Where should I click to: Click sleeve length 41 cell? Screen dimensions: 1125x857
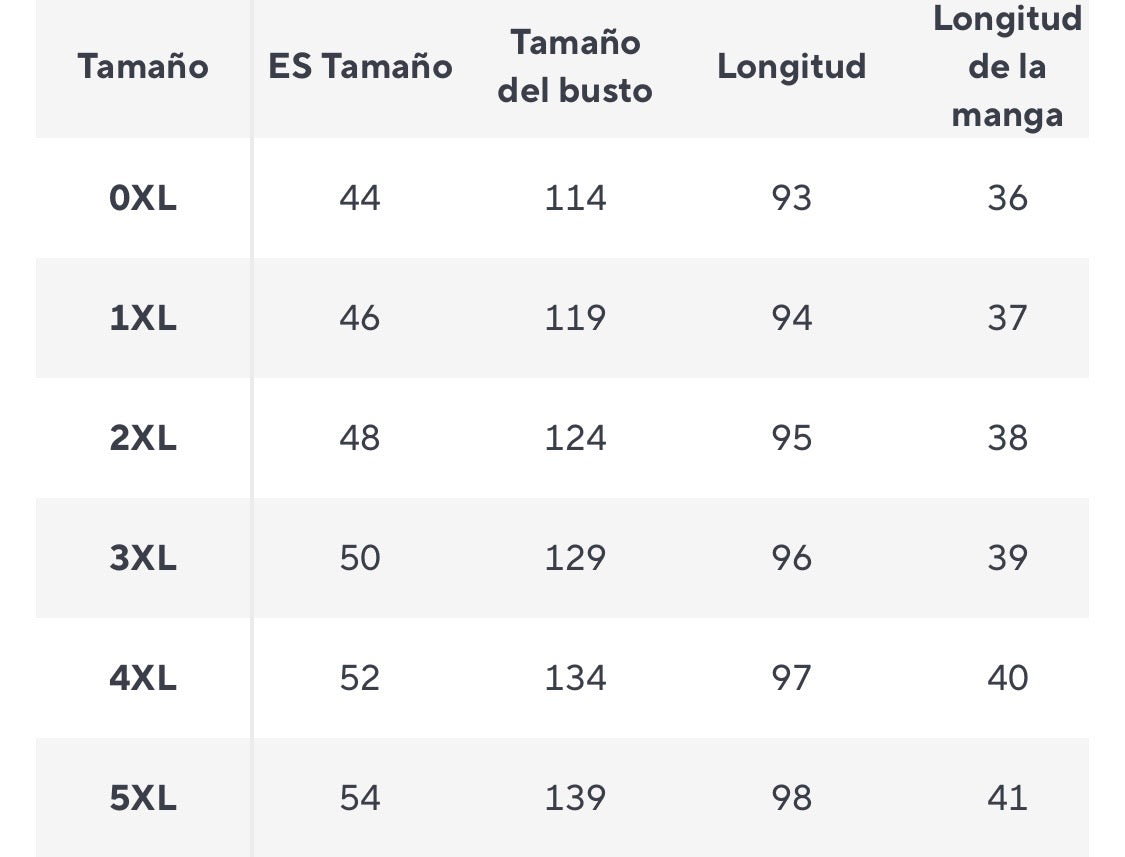pos(1007,798)
